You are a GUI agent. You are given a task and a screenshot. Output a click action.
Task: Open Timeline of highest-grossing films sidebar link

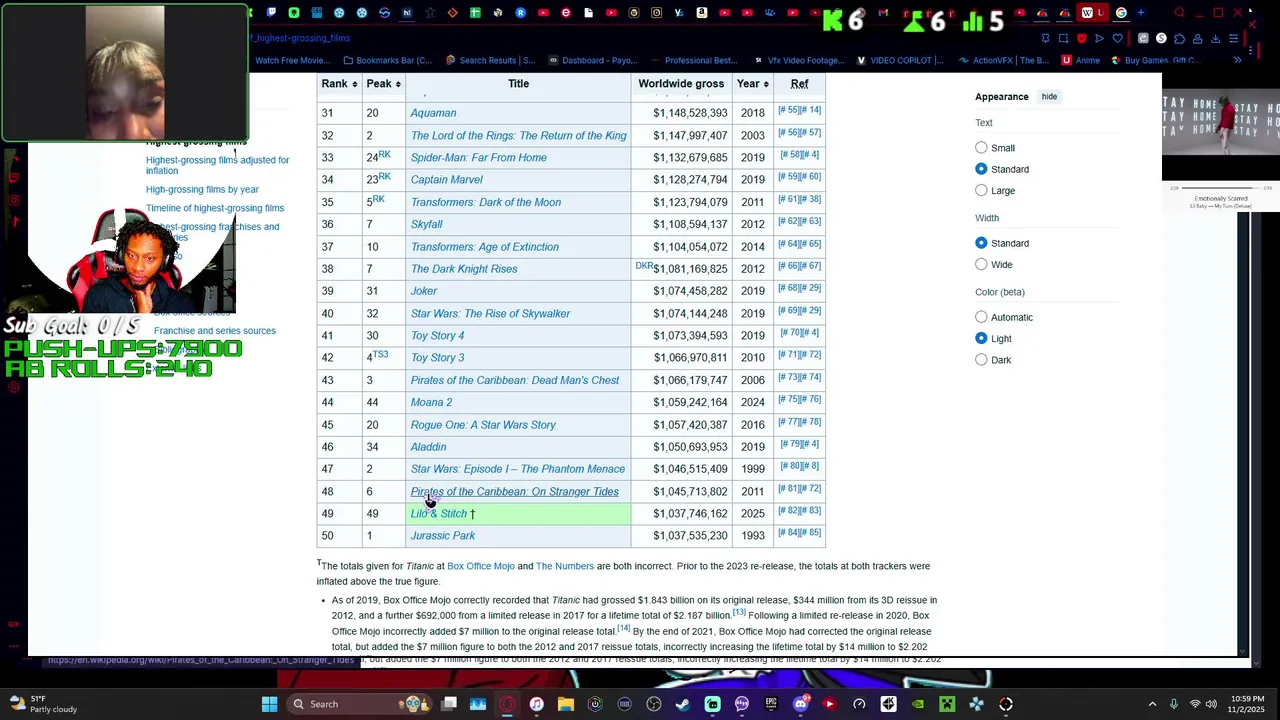[215, 208]
